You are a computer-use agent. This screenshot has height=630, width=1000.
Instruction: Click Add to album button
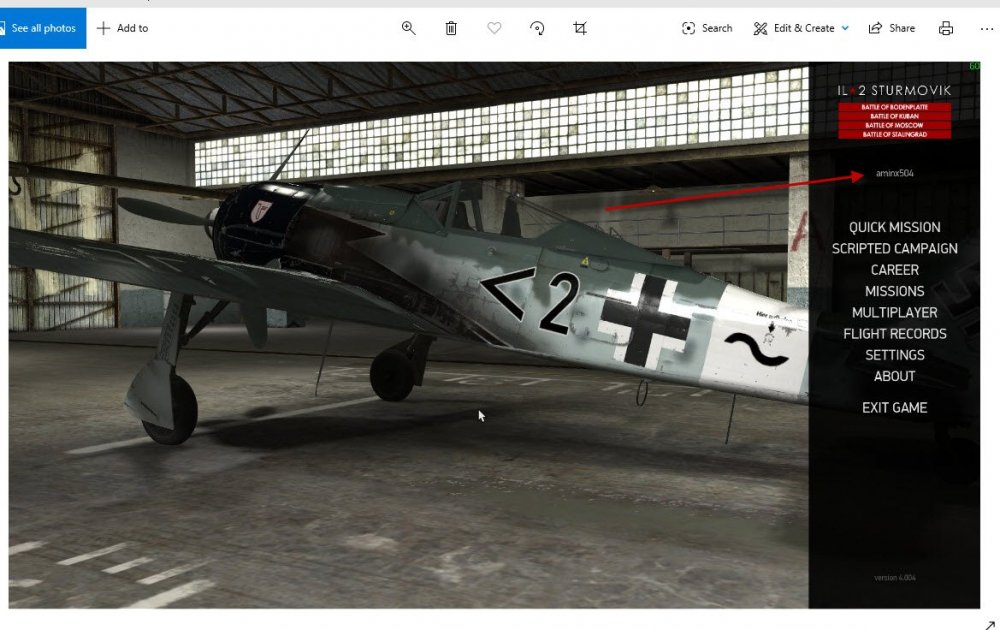click(x=122, y=28)
